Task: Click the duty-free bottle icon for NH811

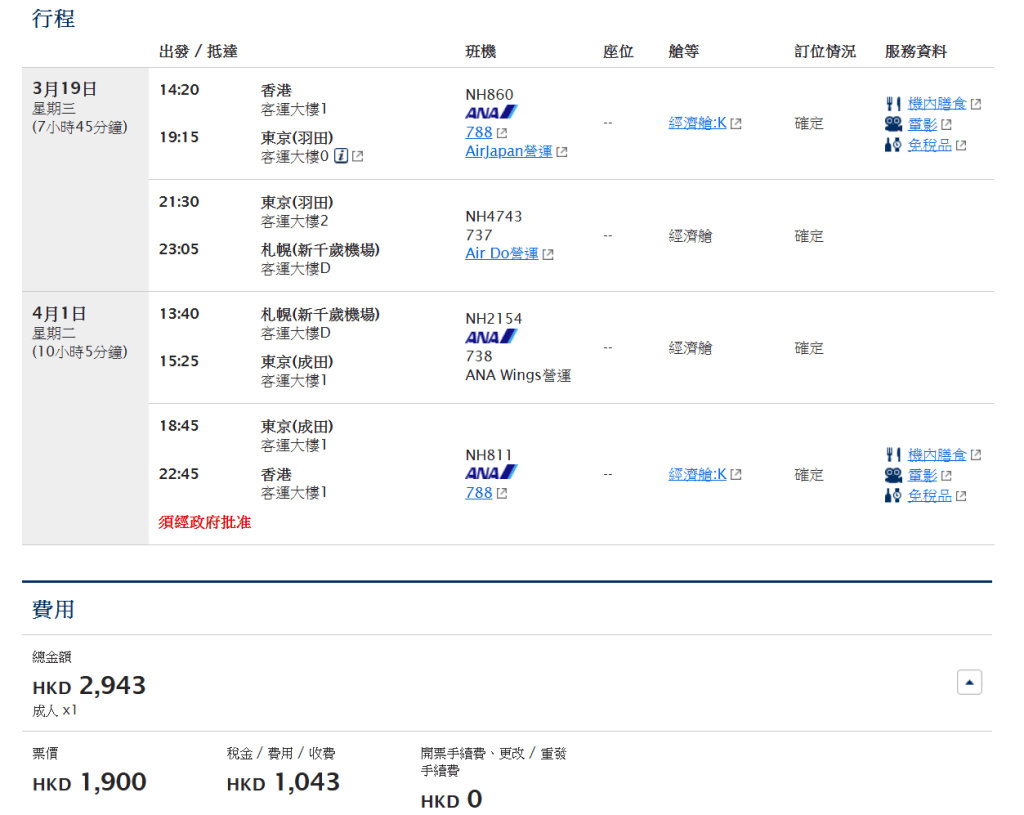Action: [893, 495]
